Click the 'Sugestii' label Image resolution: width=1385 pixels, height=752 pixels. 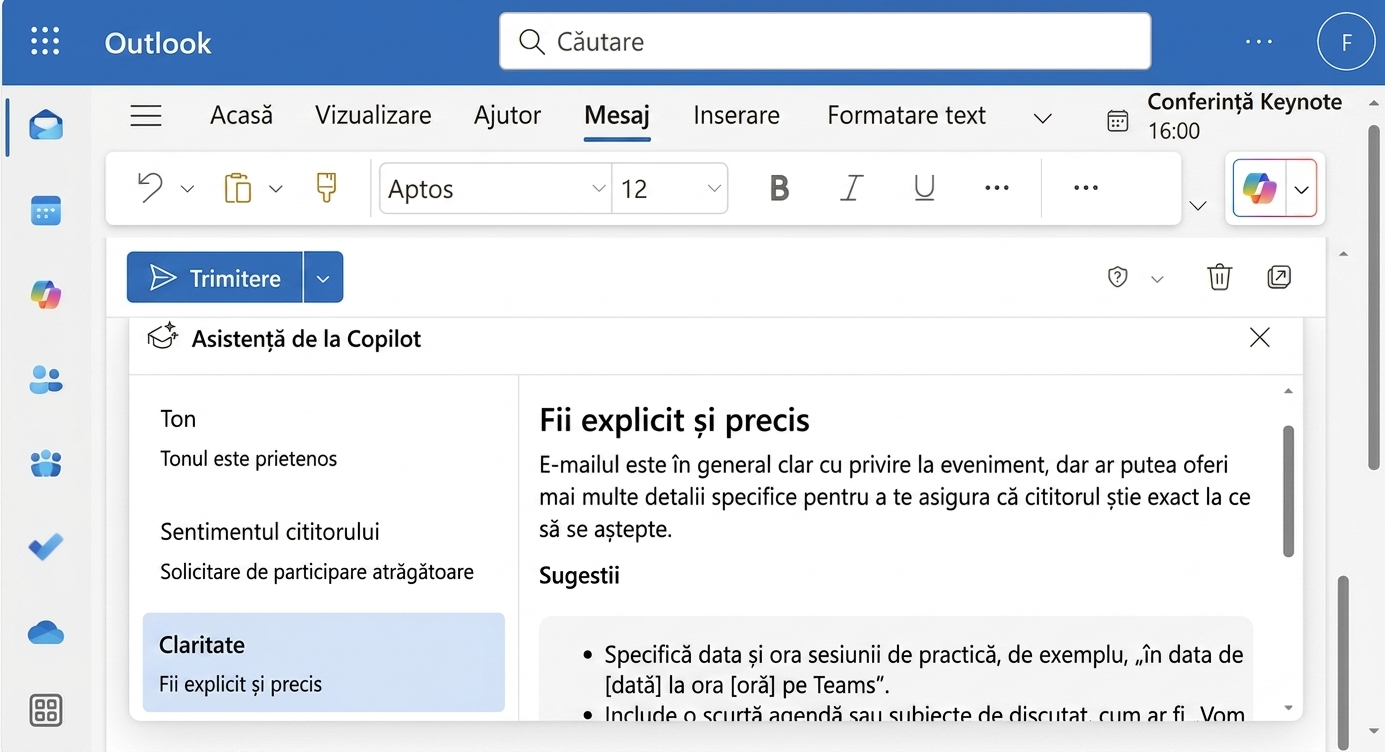pos(579,575)
